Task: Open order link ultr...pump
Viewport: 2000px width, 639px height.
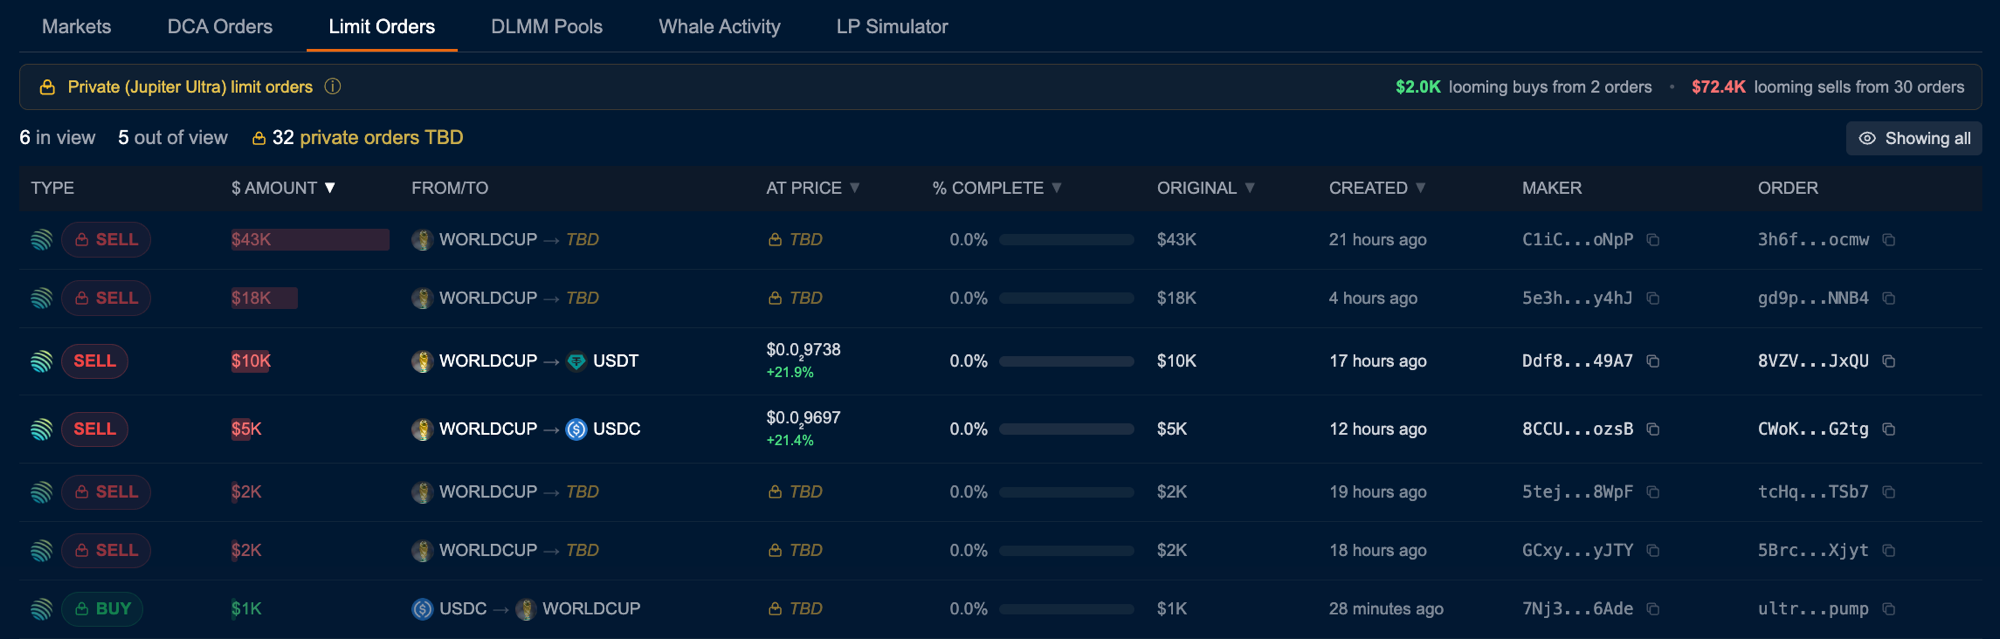Action: click(1813, 609)
